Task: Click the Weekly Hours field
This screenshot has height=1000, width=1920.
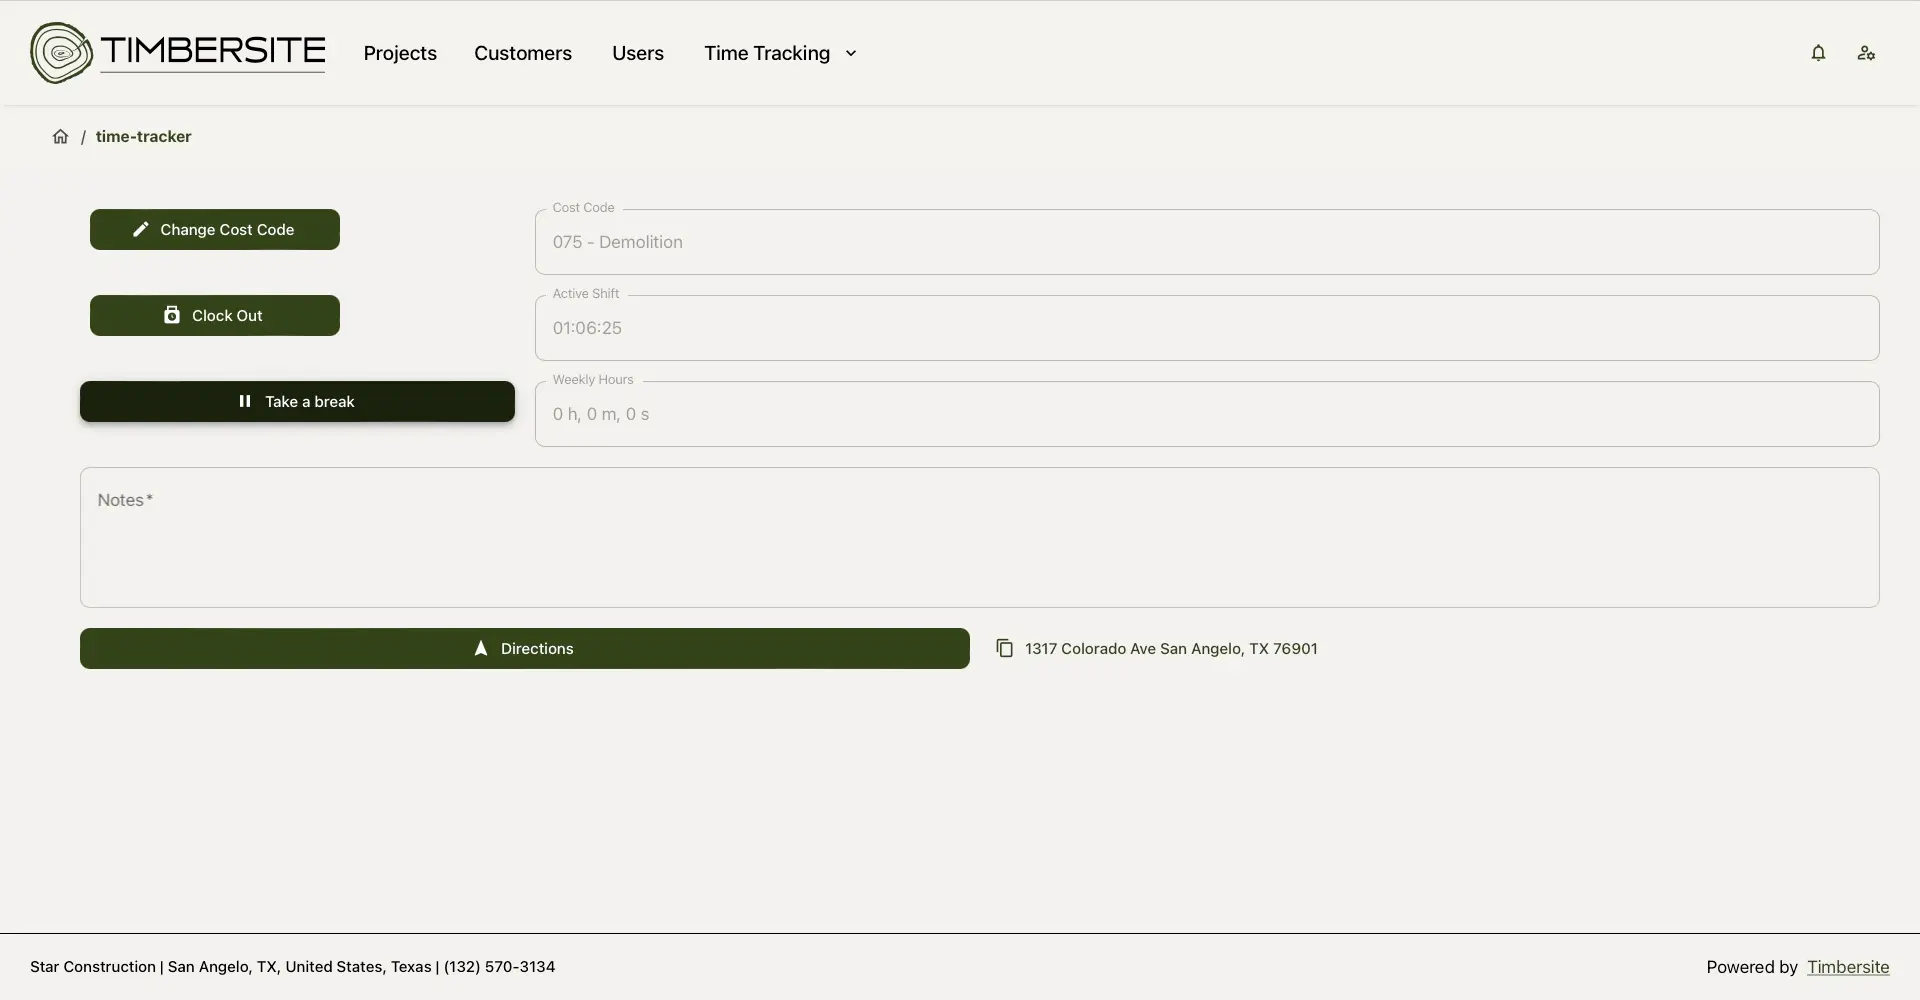Action: [1206, 414]
